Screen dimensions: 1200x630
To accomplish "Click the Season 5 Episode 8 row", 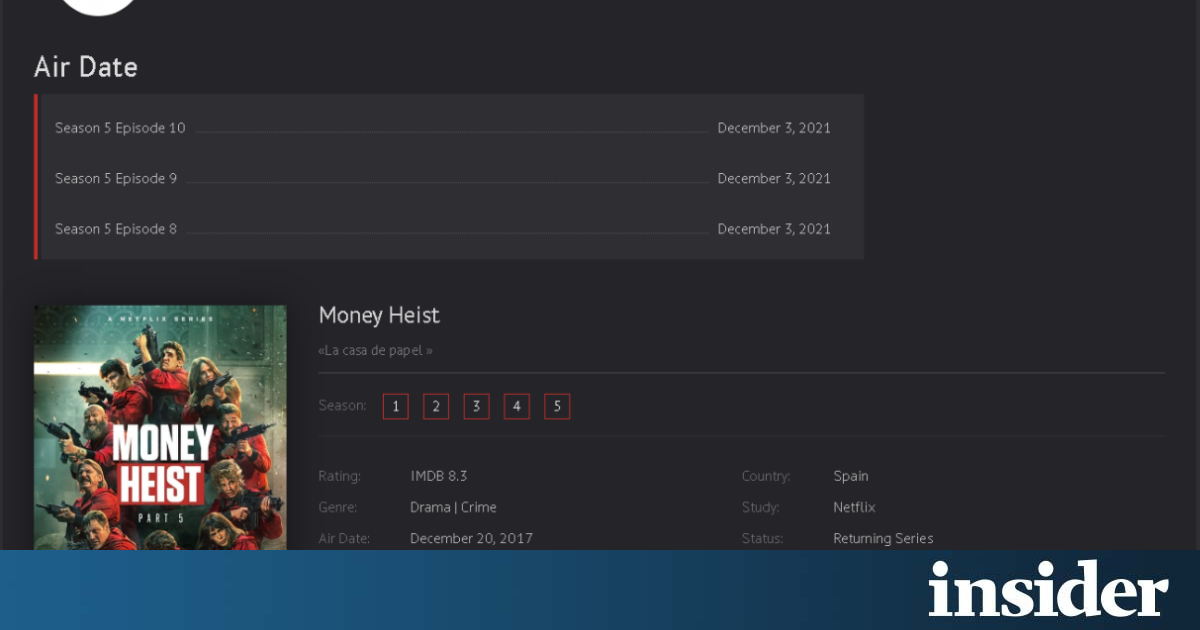I will (443, 229).
